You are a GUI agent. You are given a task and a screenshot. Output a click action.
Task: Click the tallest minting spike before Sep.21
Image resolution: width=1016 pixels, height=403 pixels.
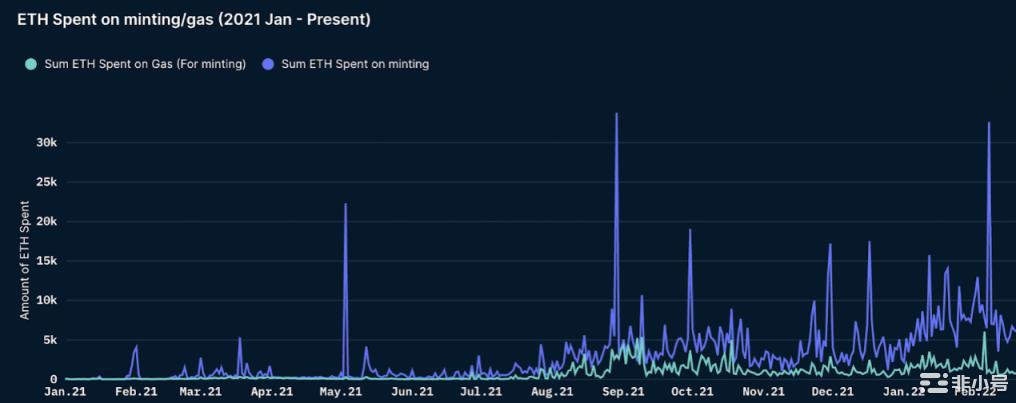[x=616, y=114]
